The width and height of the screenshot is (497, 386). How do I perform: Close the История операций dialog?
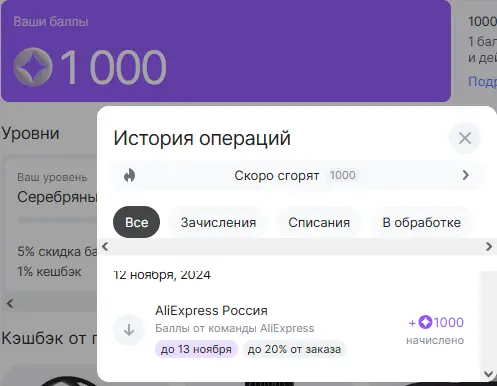point(465,138)
